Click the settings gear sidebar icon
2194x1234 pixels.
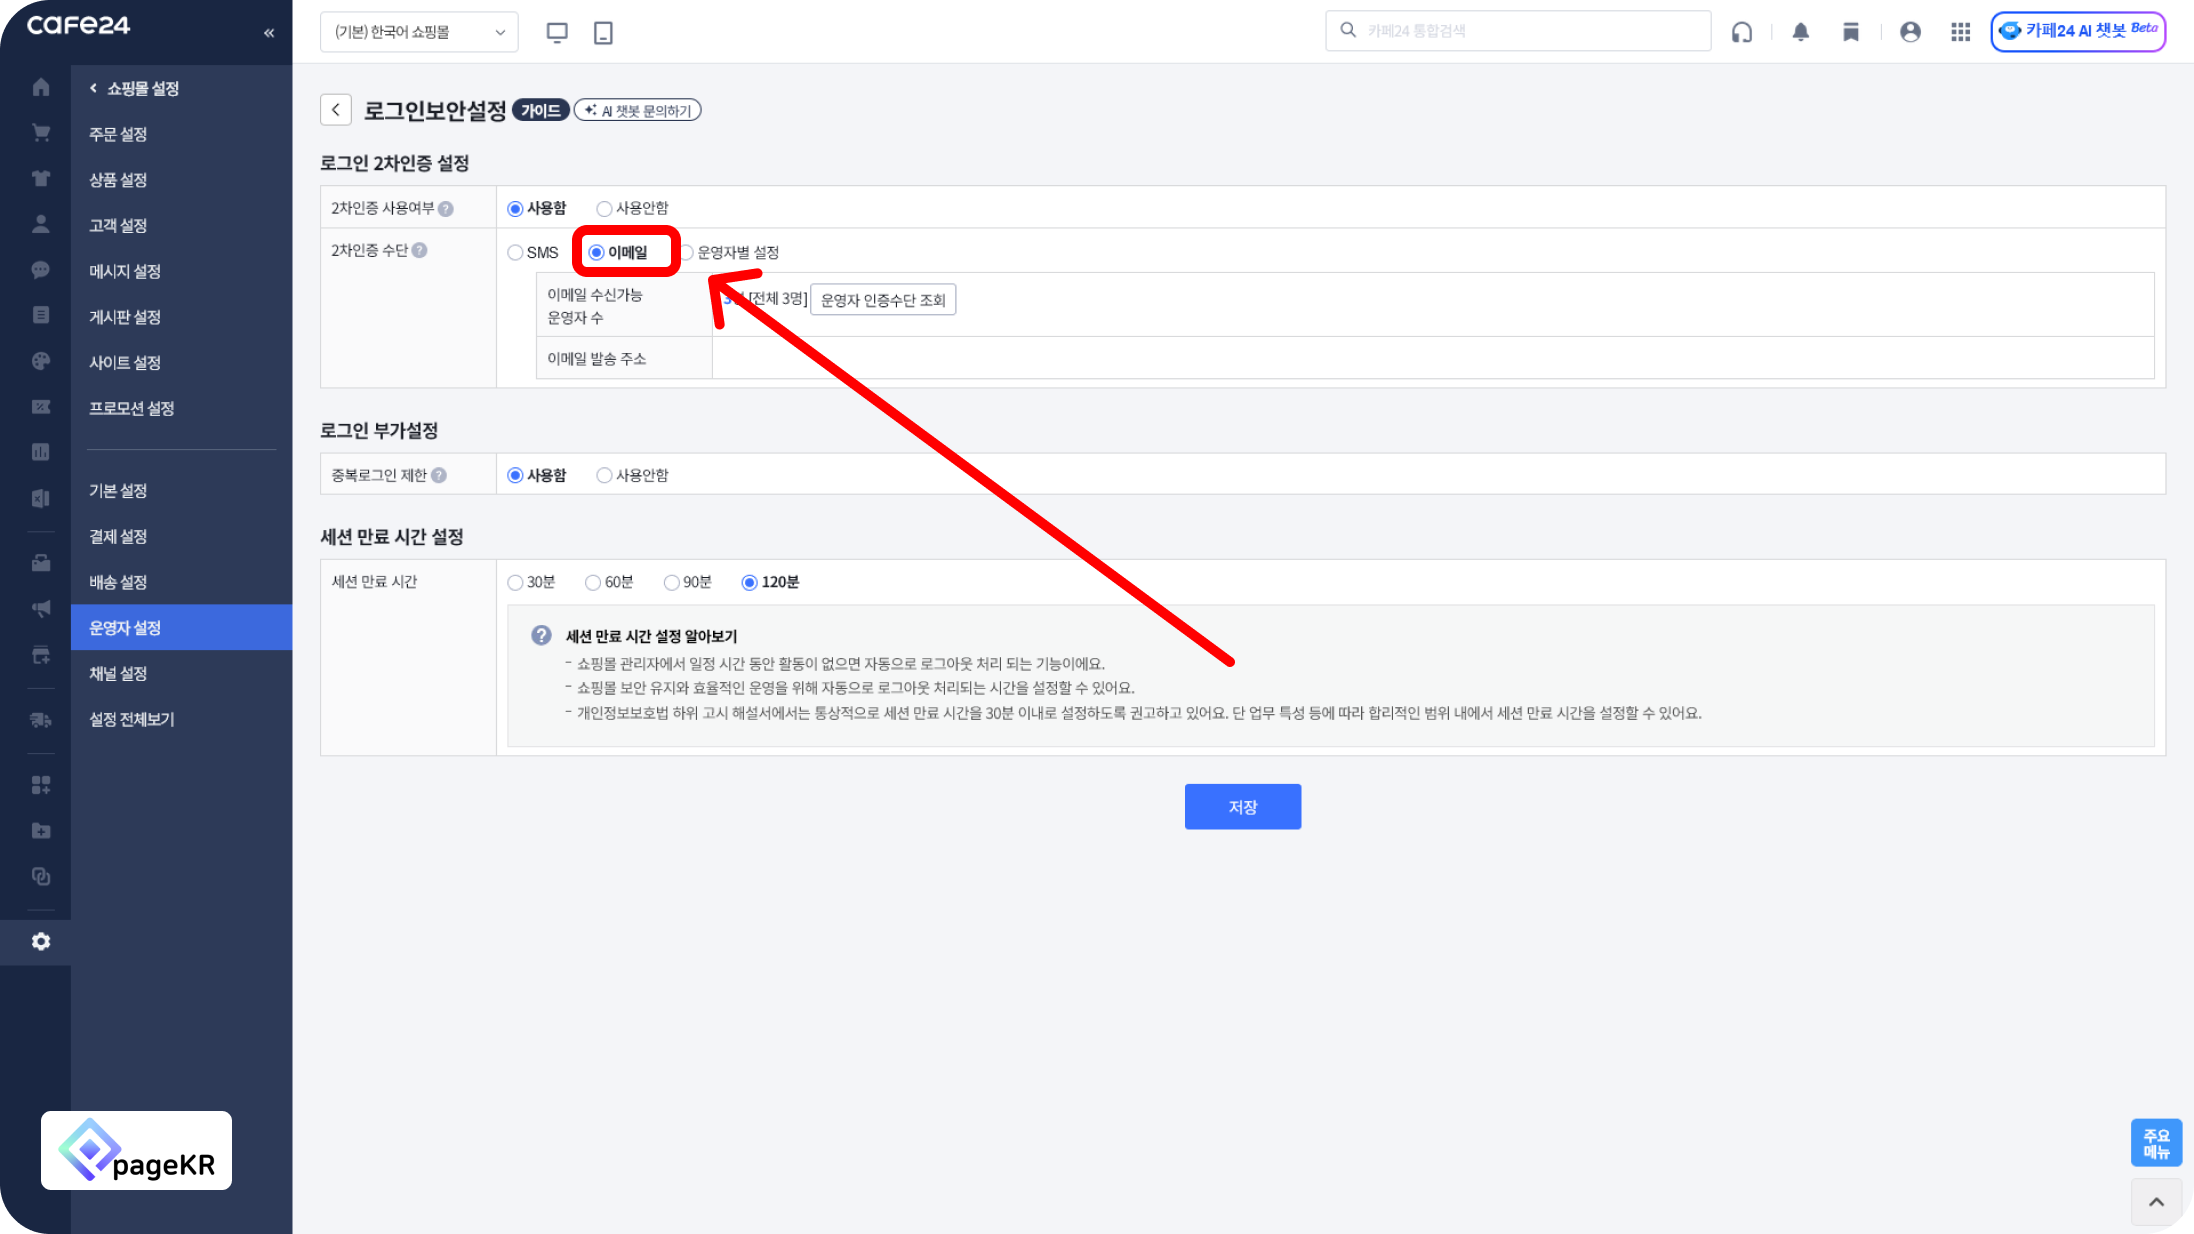[41, 942]
